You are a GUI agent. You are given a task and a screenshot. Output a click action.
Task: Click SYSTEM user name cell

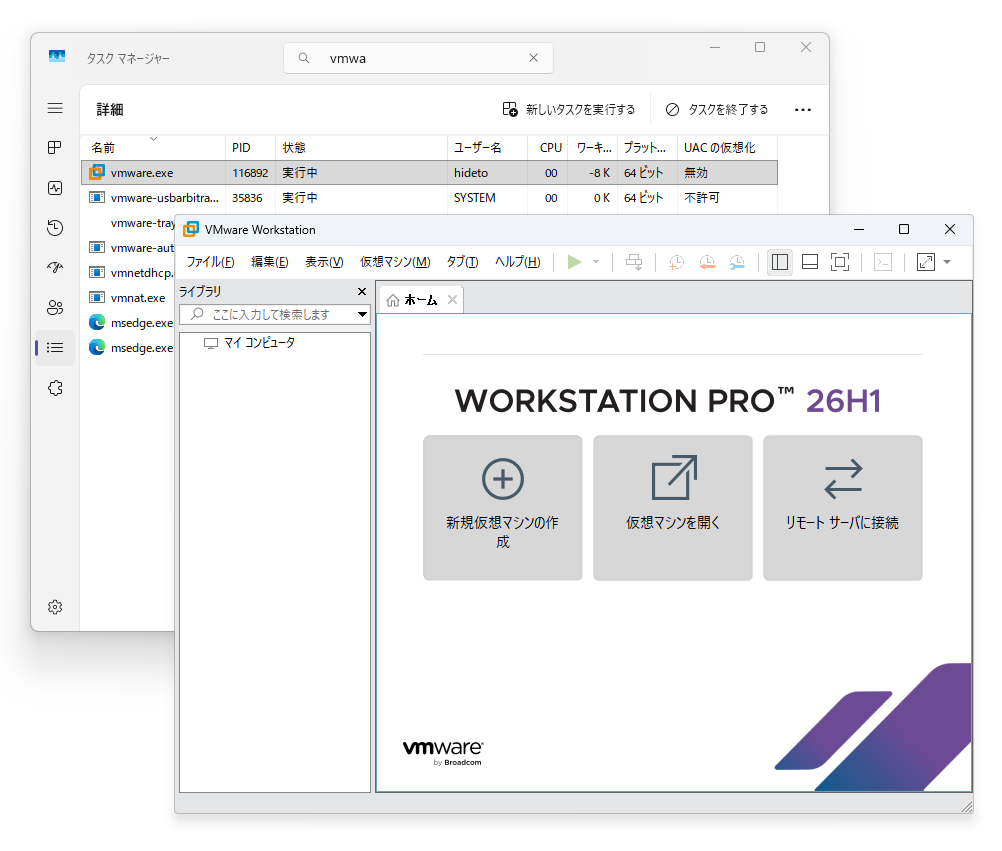475,198
